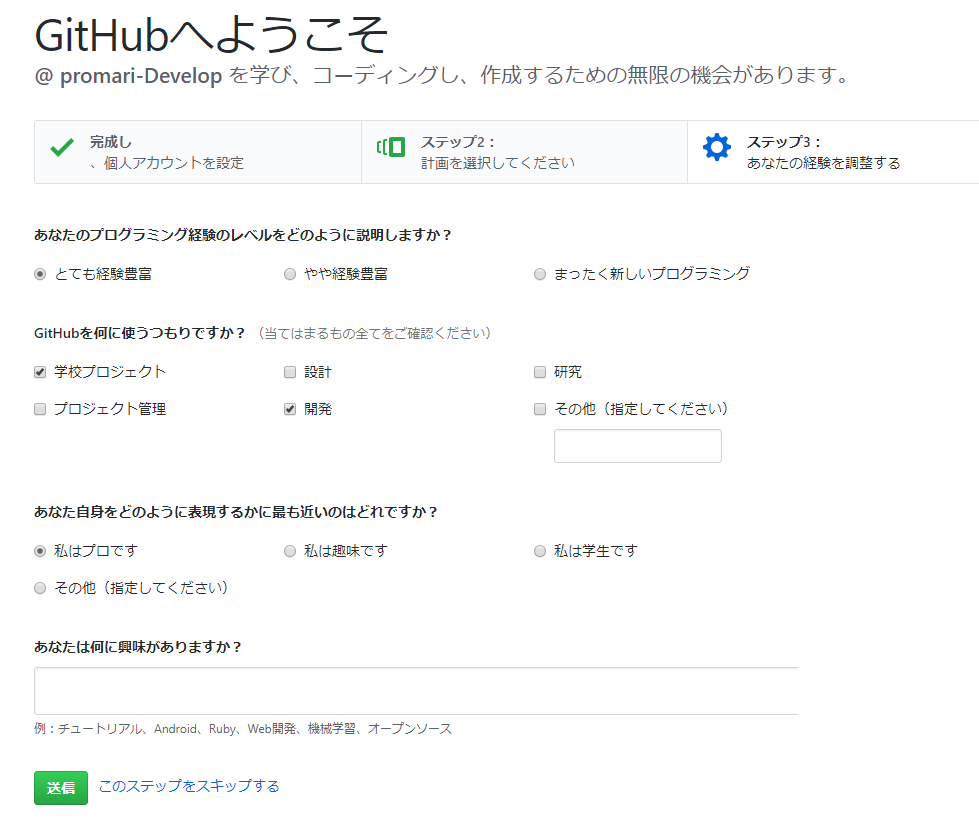Click the あなた自身をどのように表現 question text
979x819 pixels.
coord(236,512)
